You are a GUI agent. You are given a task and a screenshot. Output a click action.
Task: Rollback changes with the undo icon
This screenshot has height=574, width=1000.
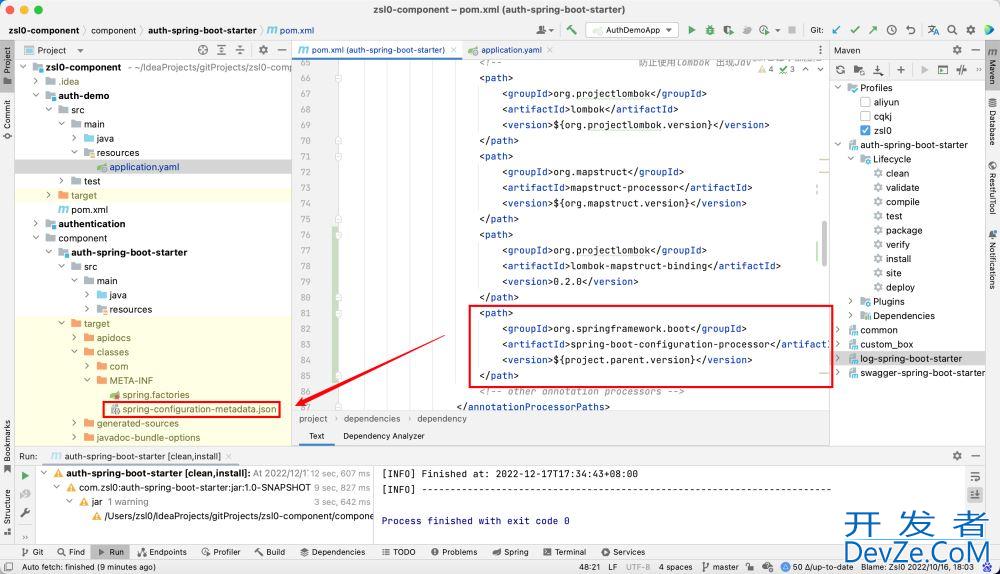click(x=911, y=30)
